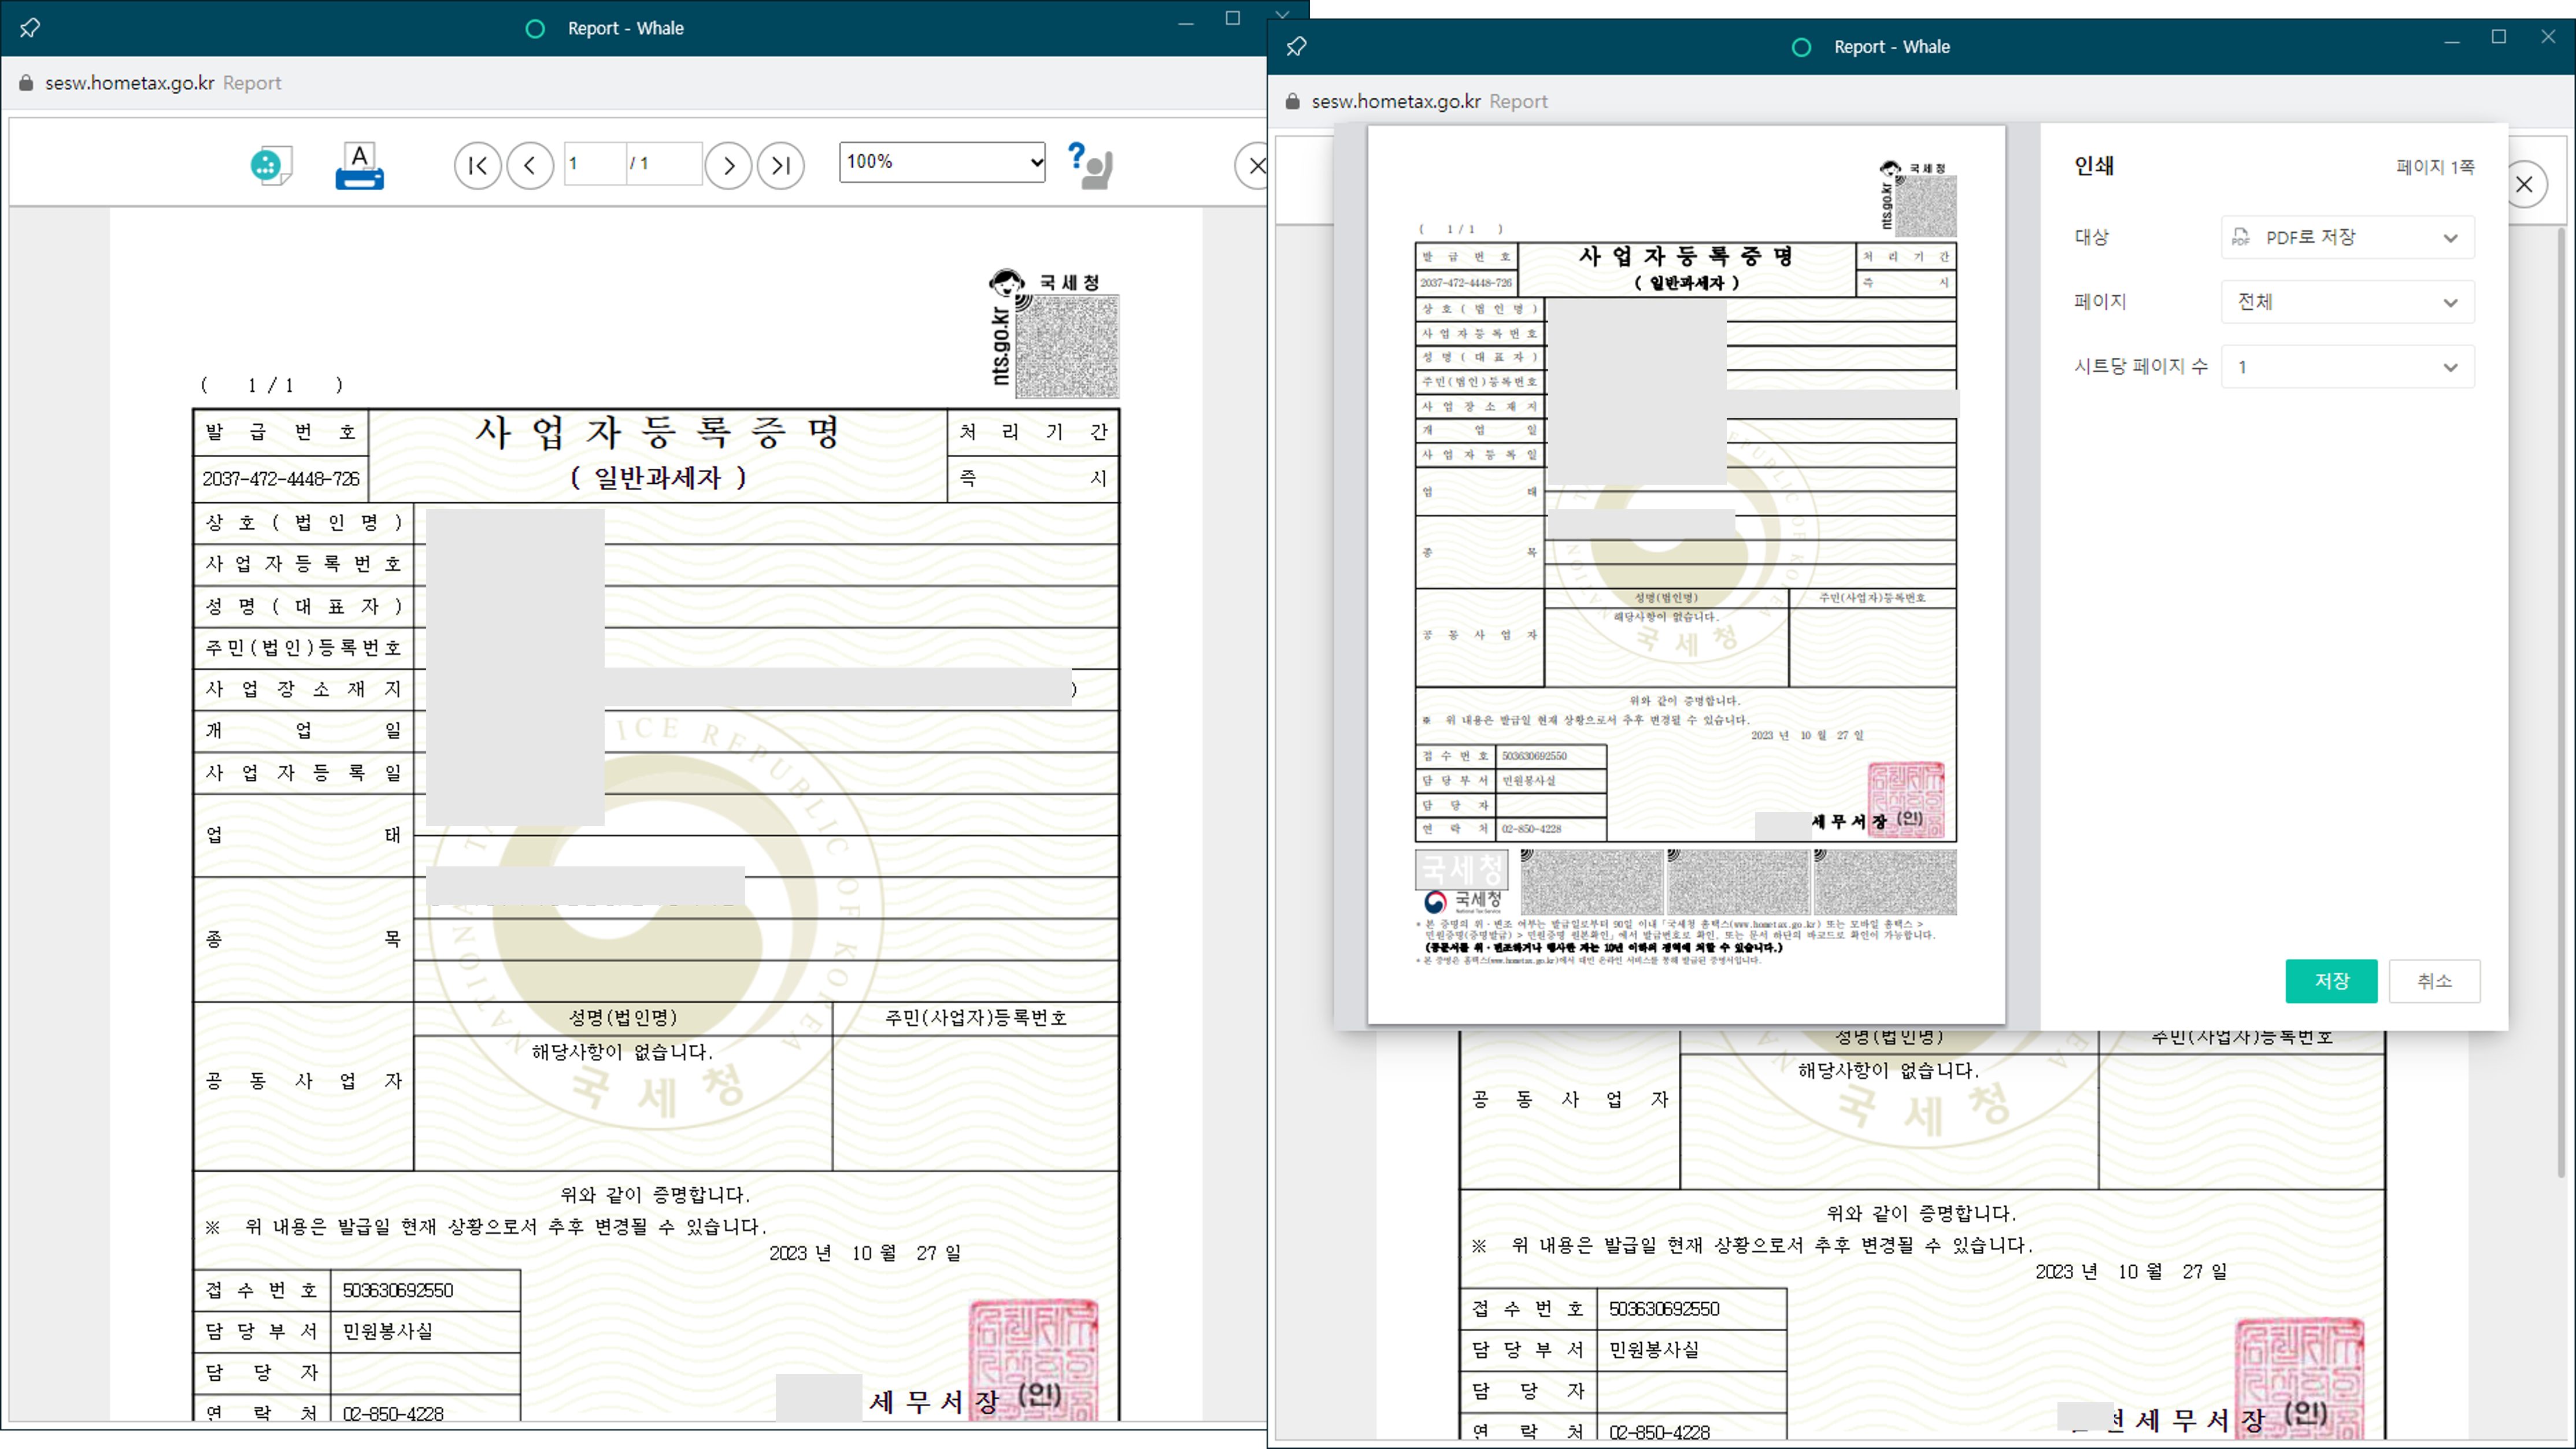This screenshot has width=2576, height=1449.
Task: Go to first page button
Action: (477, 165)
